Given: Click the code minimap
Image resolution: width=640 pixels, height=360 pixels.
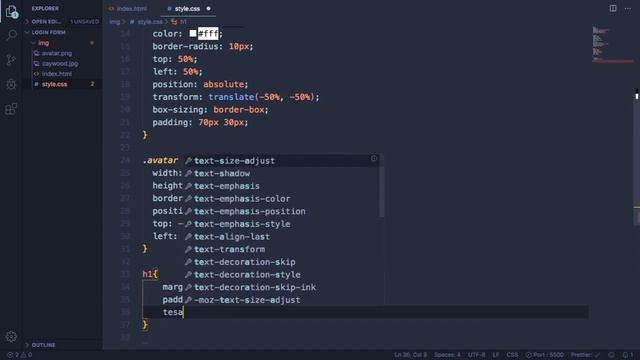Looking at the screenshot, I should (x=612, y=45).
